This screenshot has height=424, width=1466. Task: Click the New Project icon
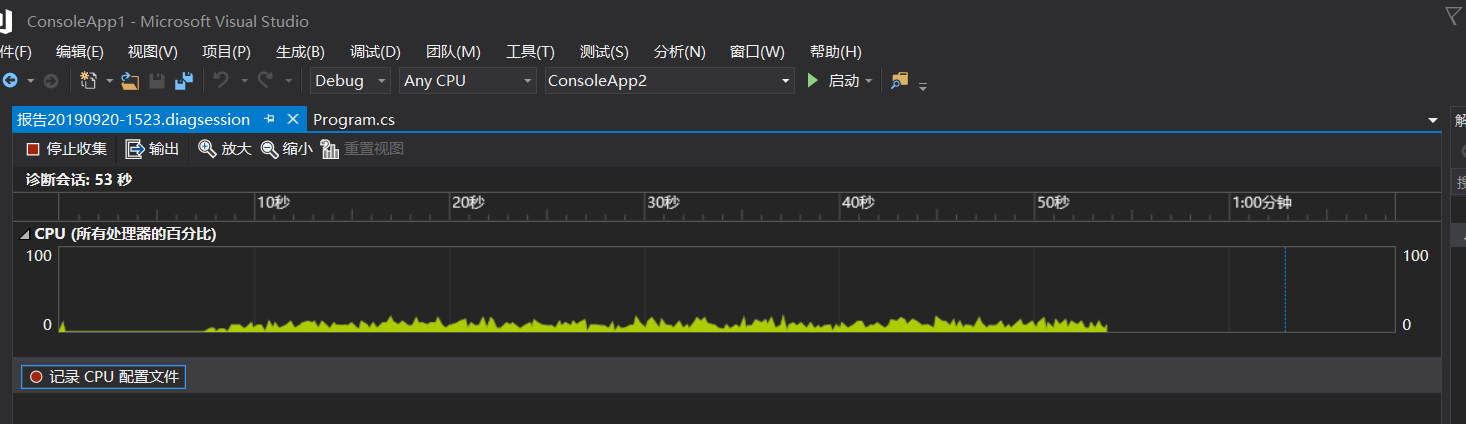point(89,80)
